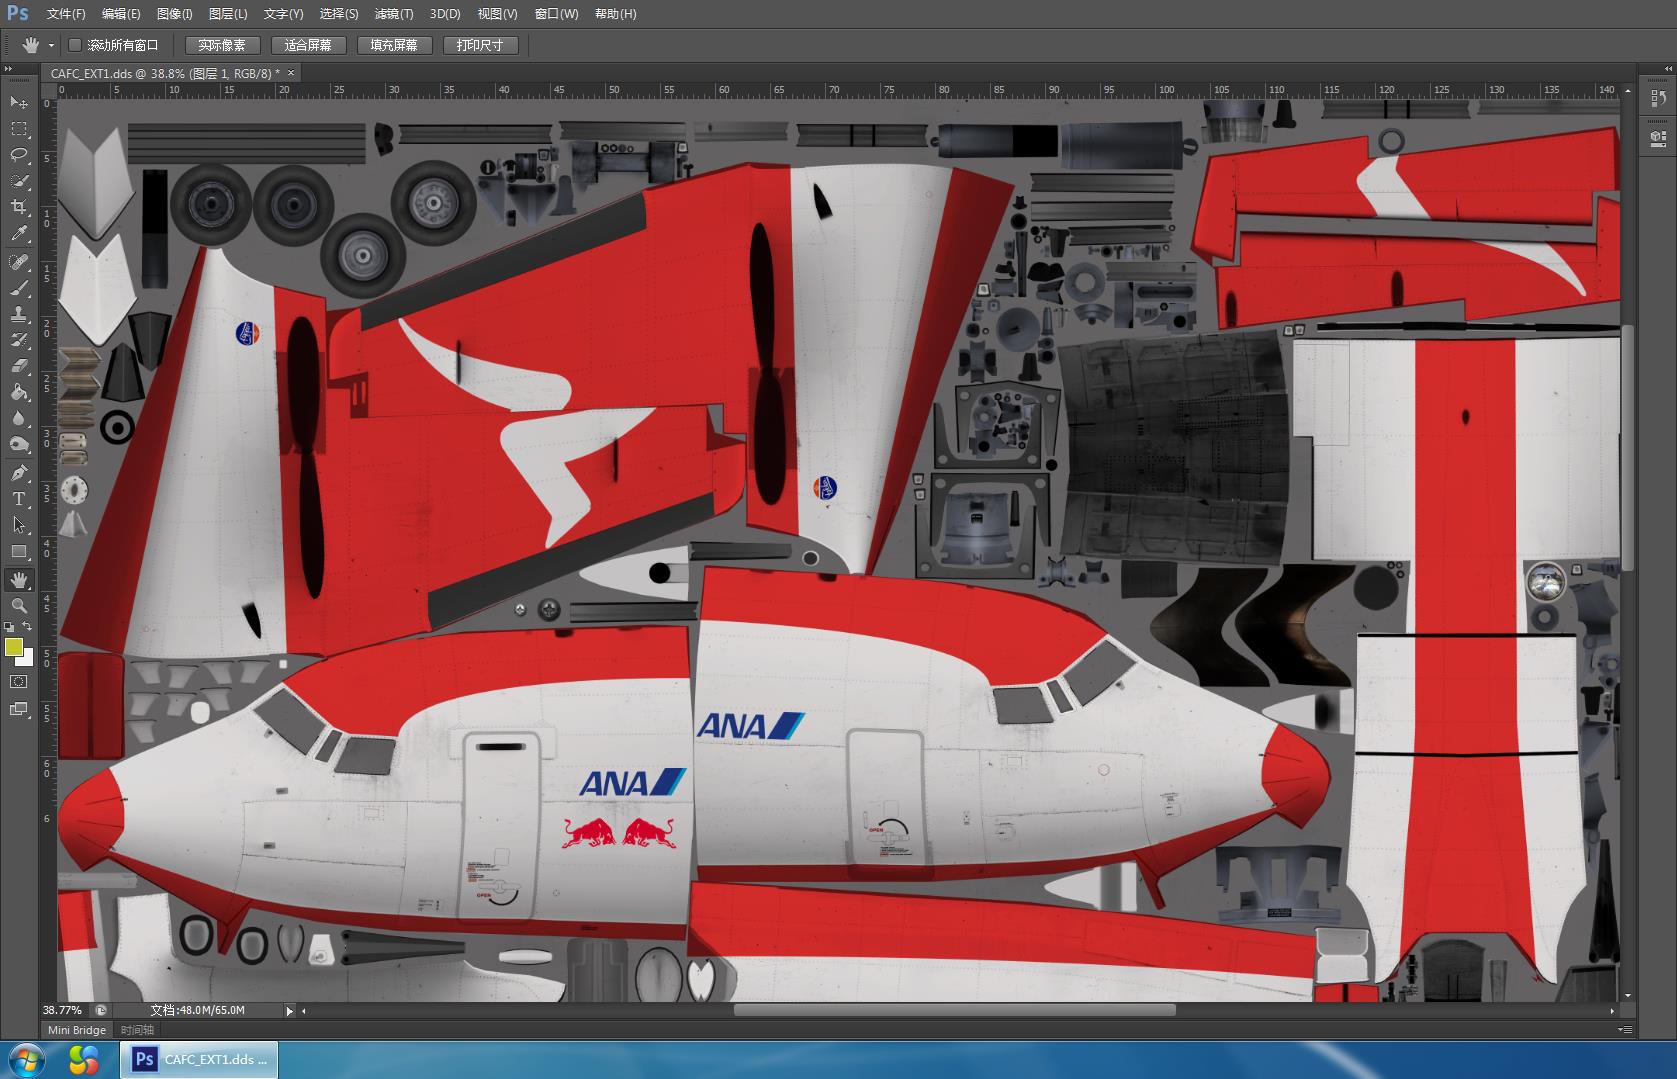
Task: Click colorful pinned taskbar app icon
Action: [x=84, y=1059]
